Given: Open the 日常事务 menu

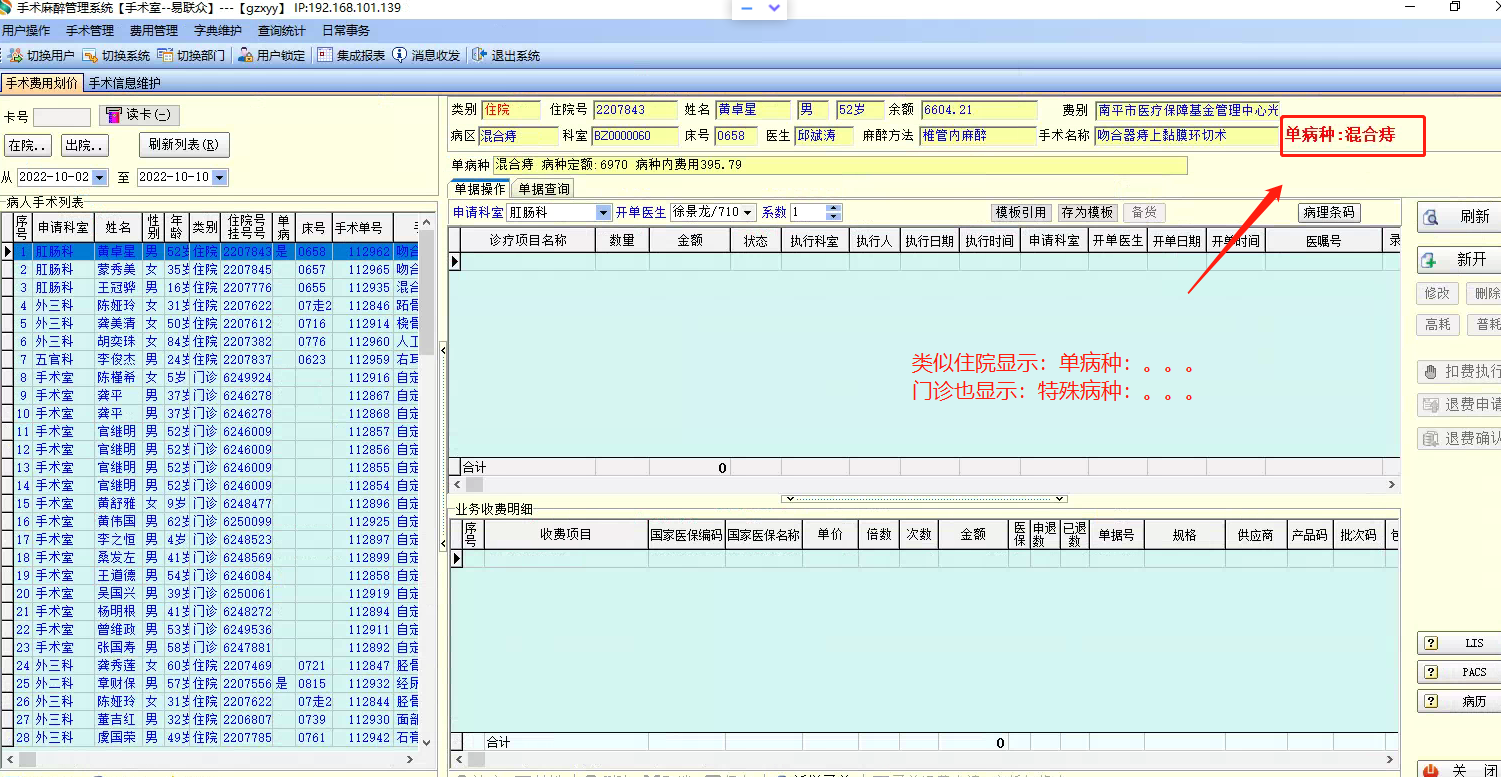Looking at the screenshot, I should click(x=346, y=31).
